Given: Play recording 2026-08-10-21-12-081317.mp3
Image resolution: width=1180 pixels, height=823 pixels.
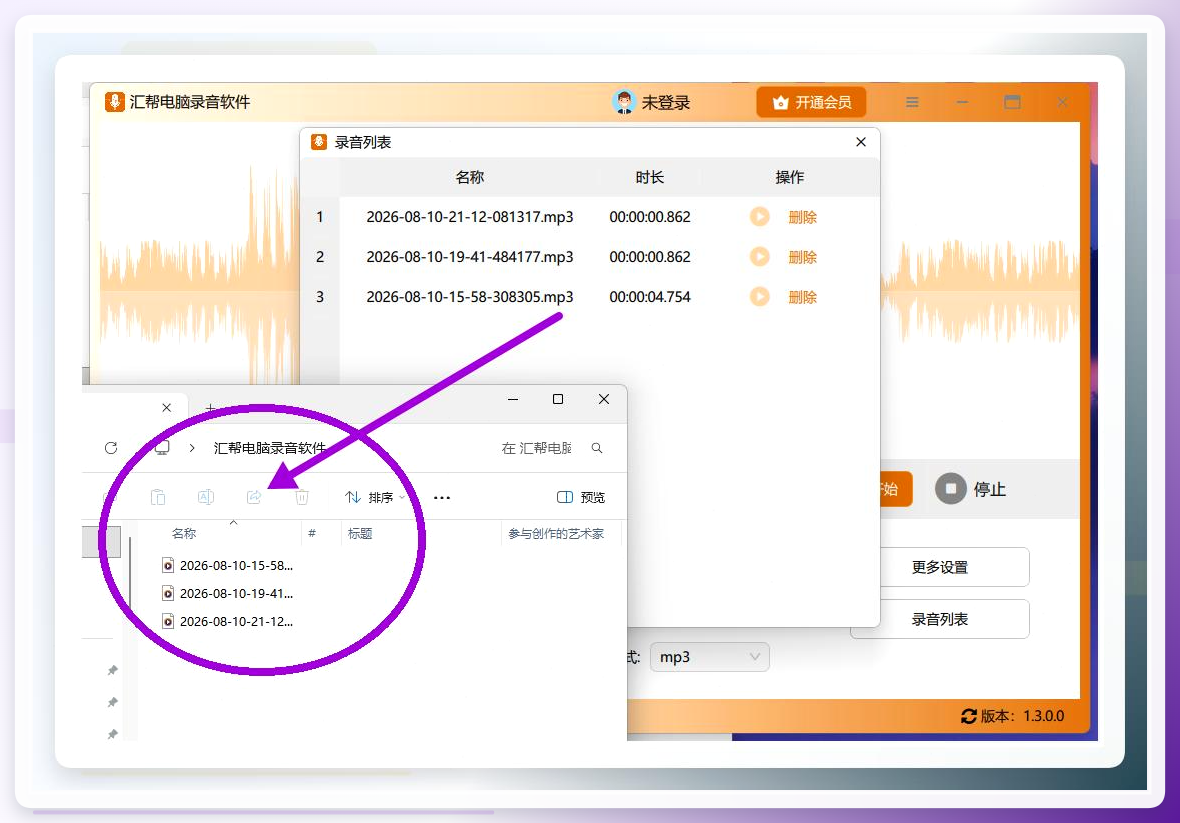Looking at the screenshot, I should point(759,217).
